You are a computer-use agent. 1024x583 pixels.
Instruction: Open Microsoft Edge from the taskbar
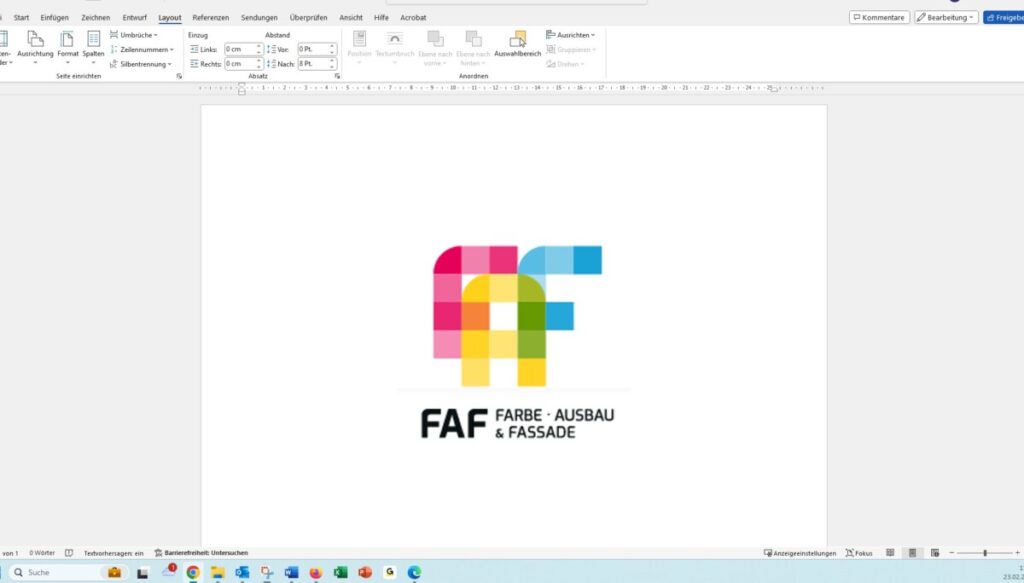[414, 573]
